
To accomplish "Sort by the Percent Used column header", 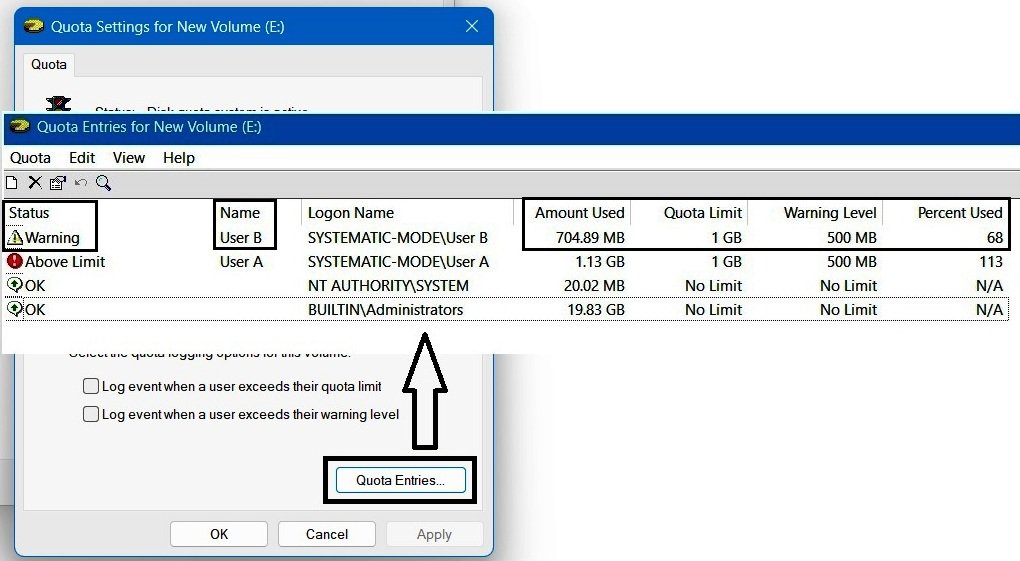I will pos(960,213).
